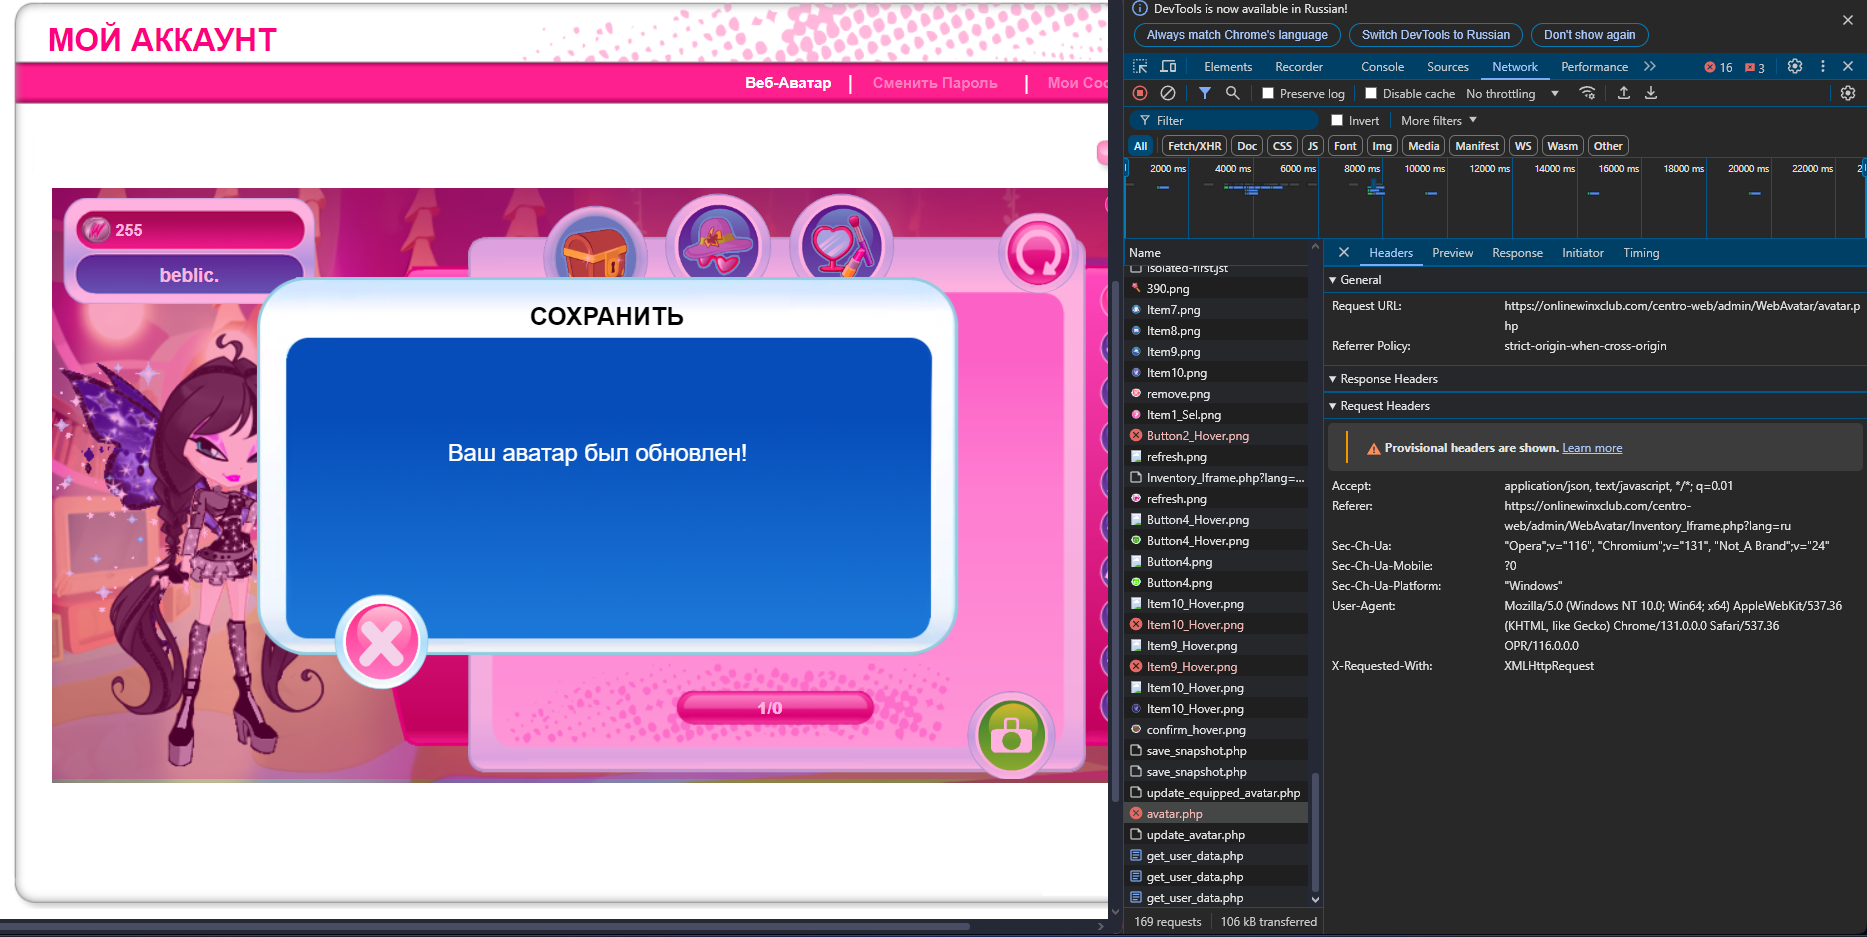Enable the Disable cache checkbox
Viewport: 1867px width, 937px height.
click(1371, 93)
